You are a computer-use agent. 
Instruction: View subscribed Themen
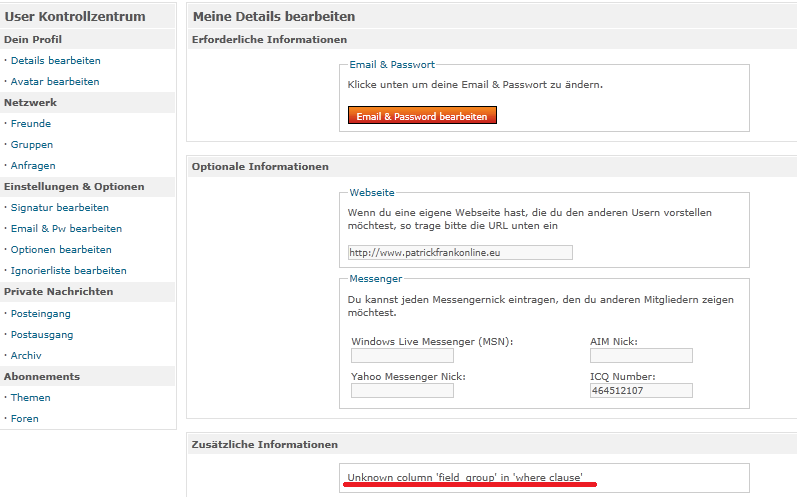30,398
